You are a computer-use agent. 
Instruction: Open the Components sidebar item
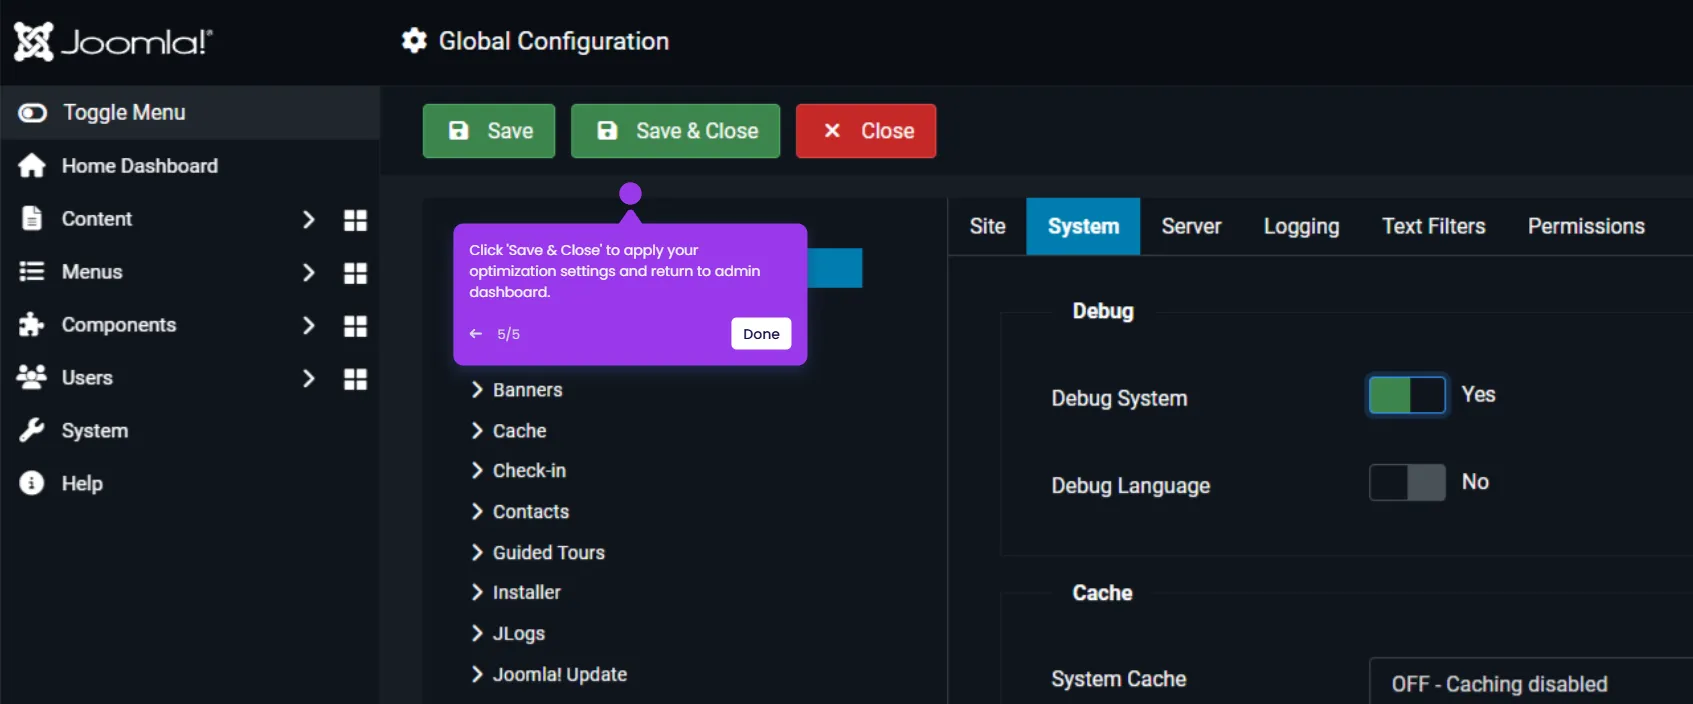(x=119, y=325)
